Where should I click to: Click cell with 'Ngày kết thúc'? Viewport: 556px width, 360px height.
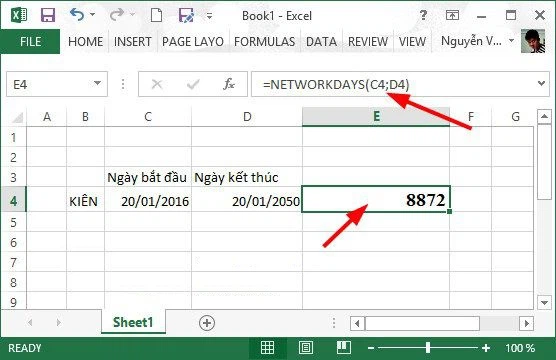click(x=247, y=177)
